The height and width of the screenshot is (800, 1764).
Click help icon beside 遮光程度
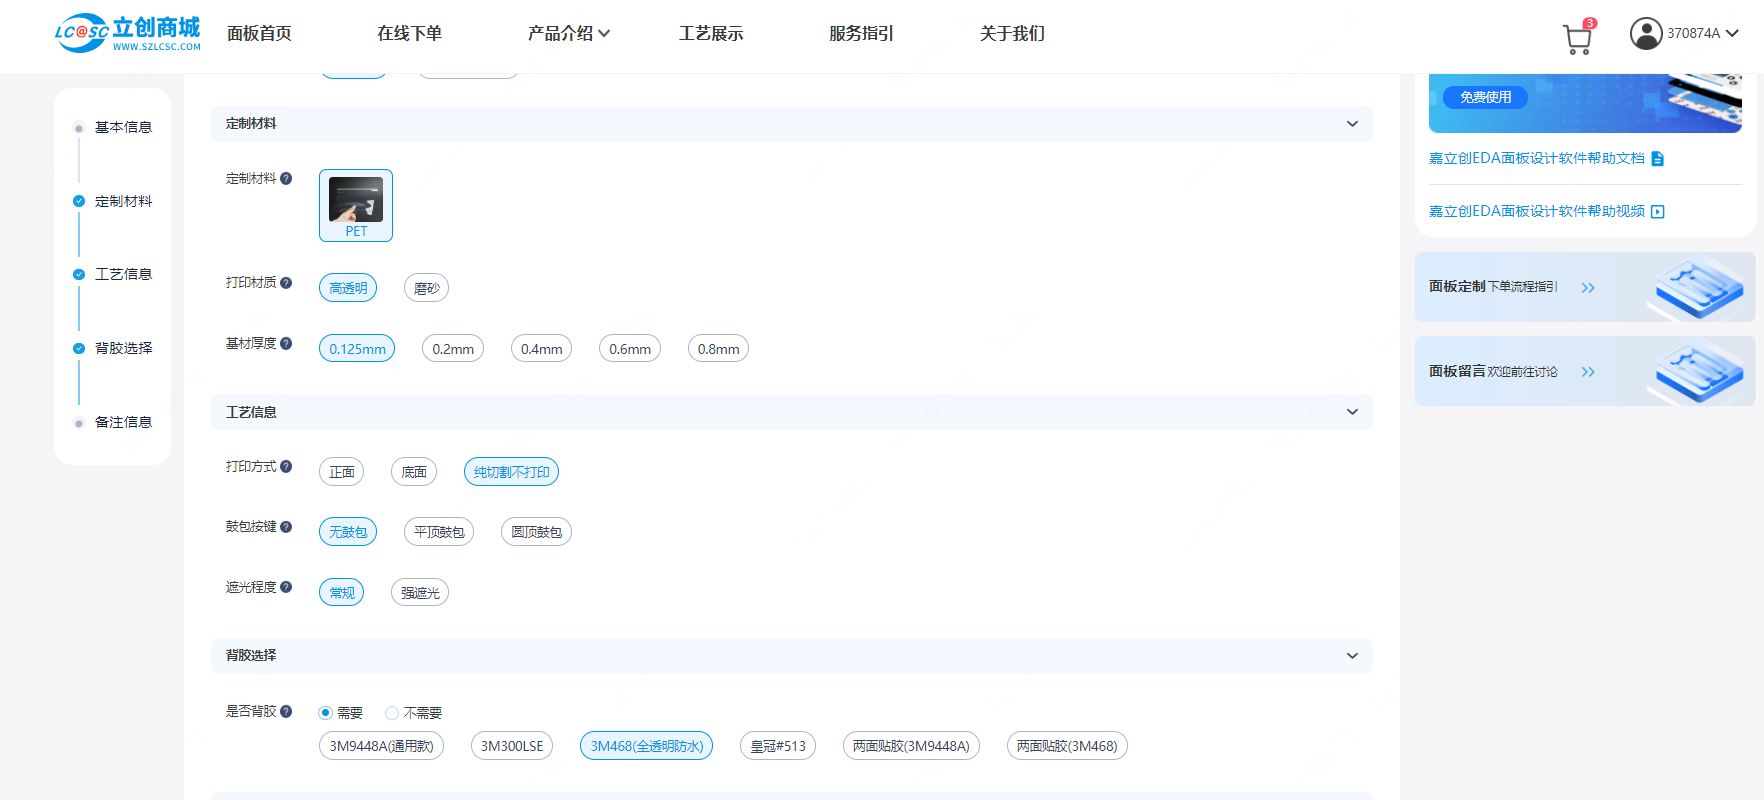(286, 587)
